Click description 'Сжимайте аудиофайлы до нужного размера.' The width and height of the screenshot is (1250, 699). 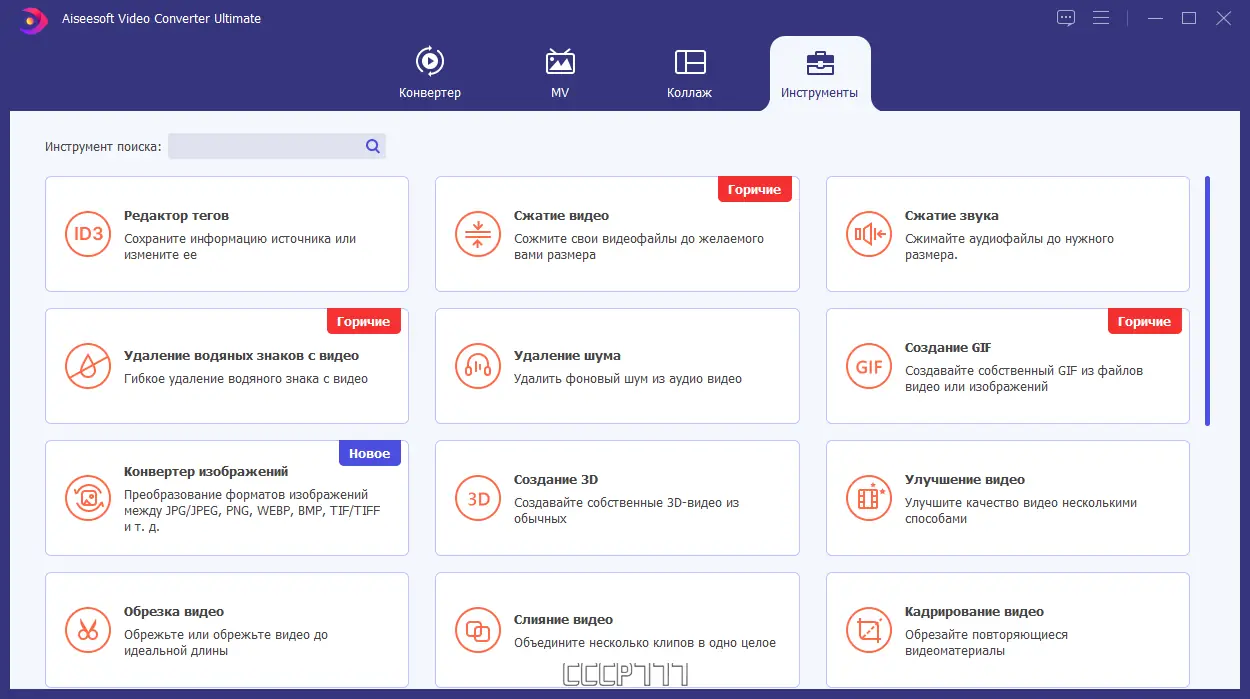point(1009,247)
